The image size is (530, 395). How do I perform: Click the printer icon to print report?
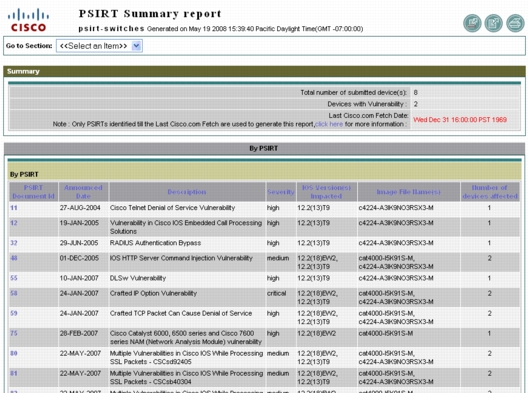(x=515, y=23)
